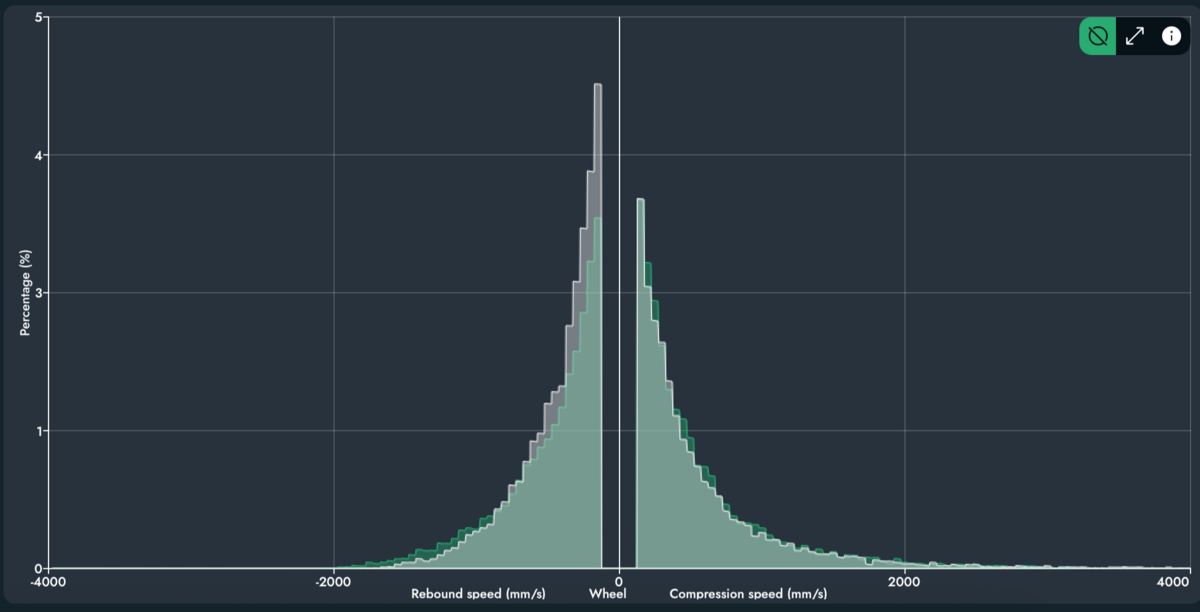Click the -4000 tick label

(48, 581)
